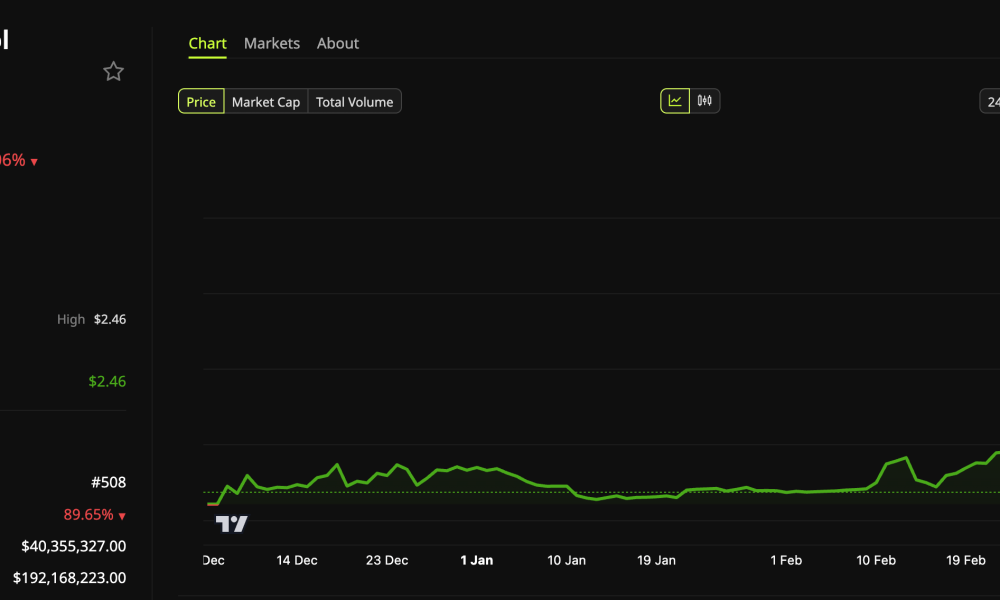
Task: Click the #508 rank value
Action: click(108, 482)
